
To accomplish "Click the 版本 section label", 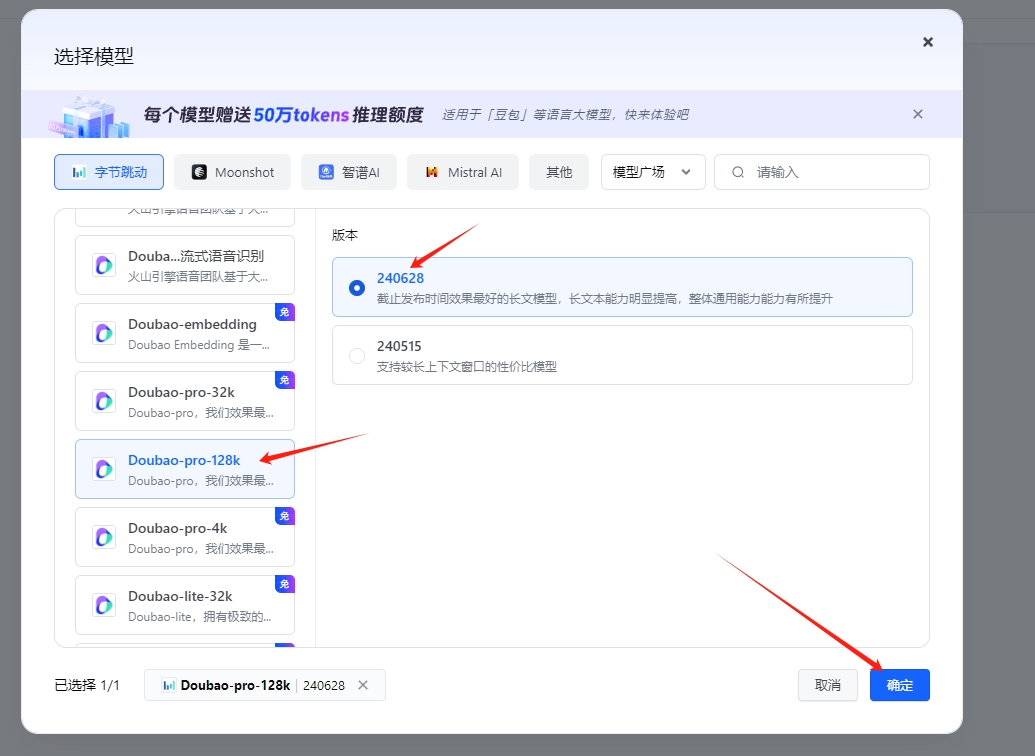I will [x=345, y=235].
